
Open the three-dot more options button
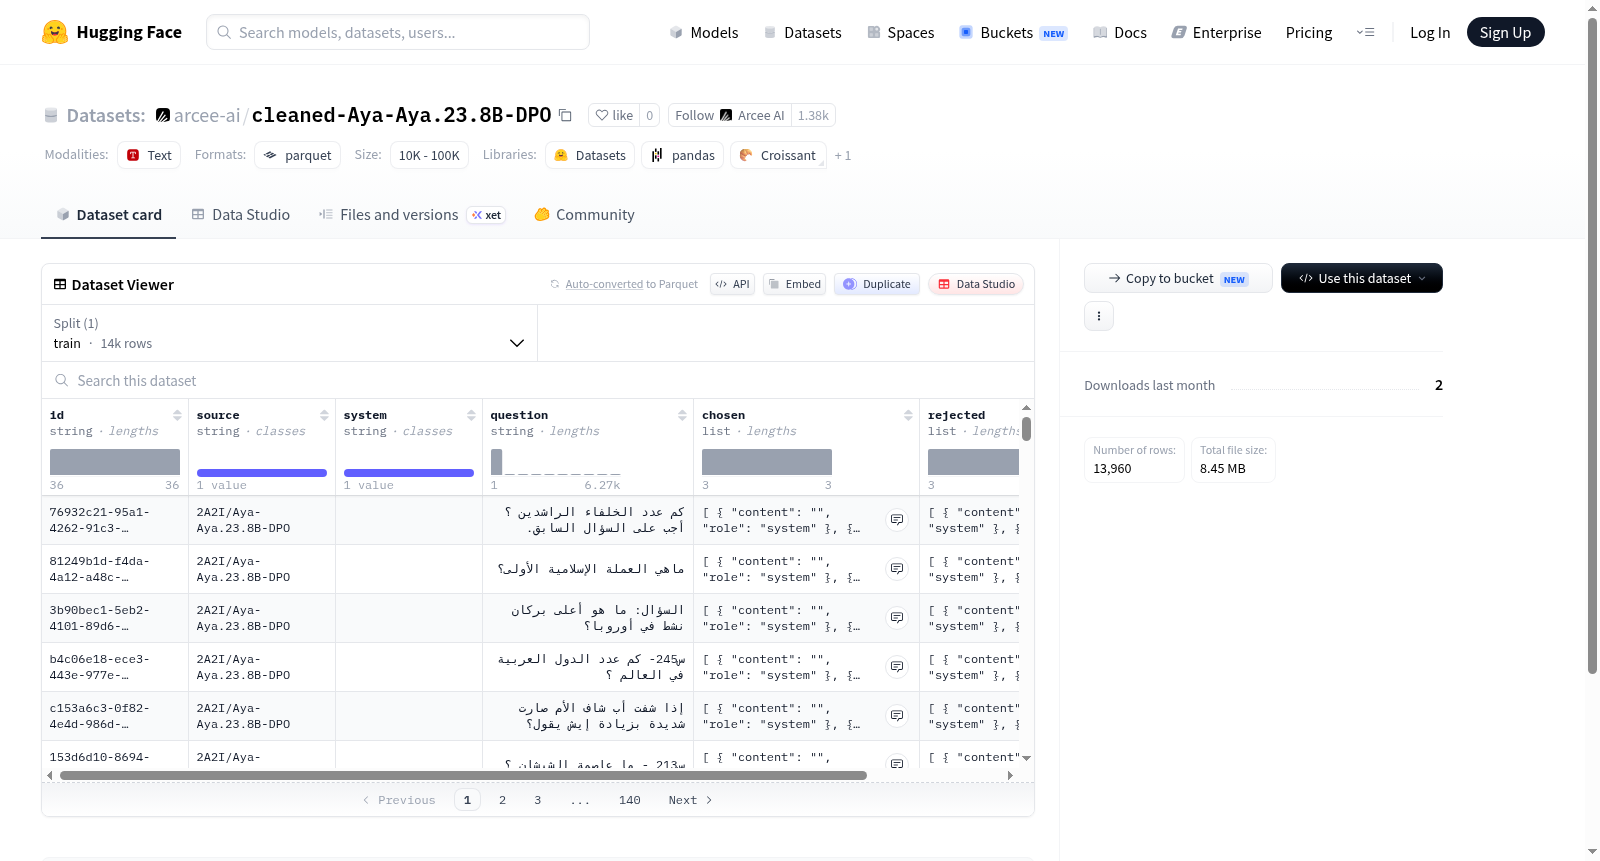pos(1099,316)
